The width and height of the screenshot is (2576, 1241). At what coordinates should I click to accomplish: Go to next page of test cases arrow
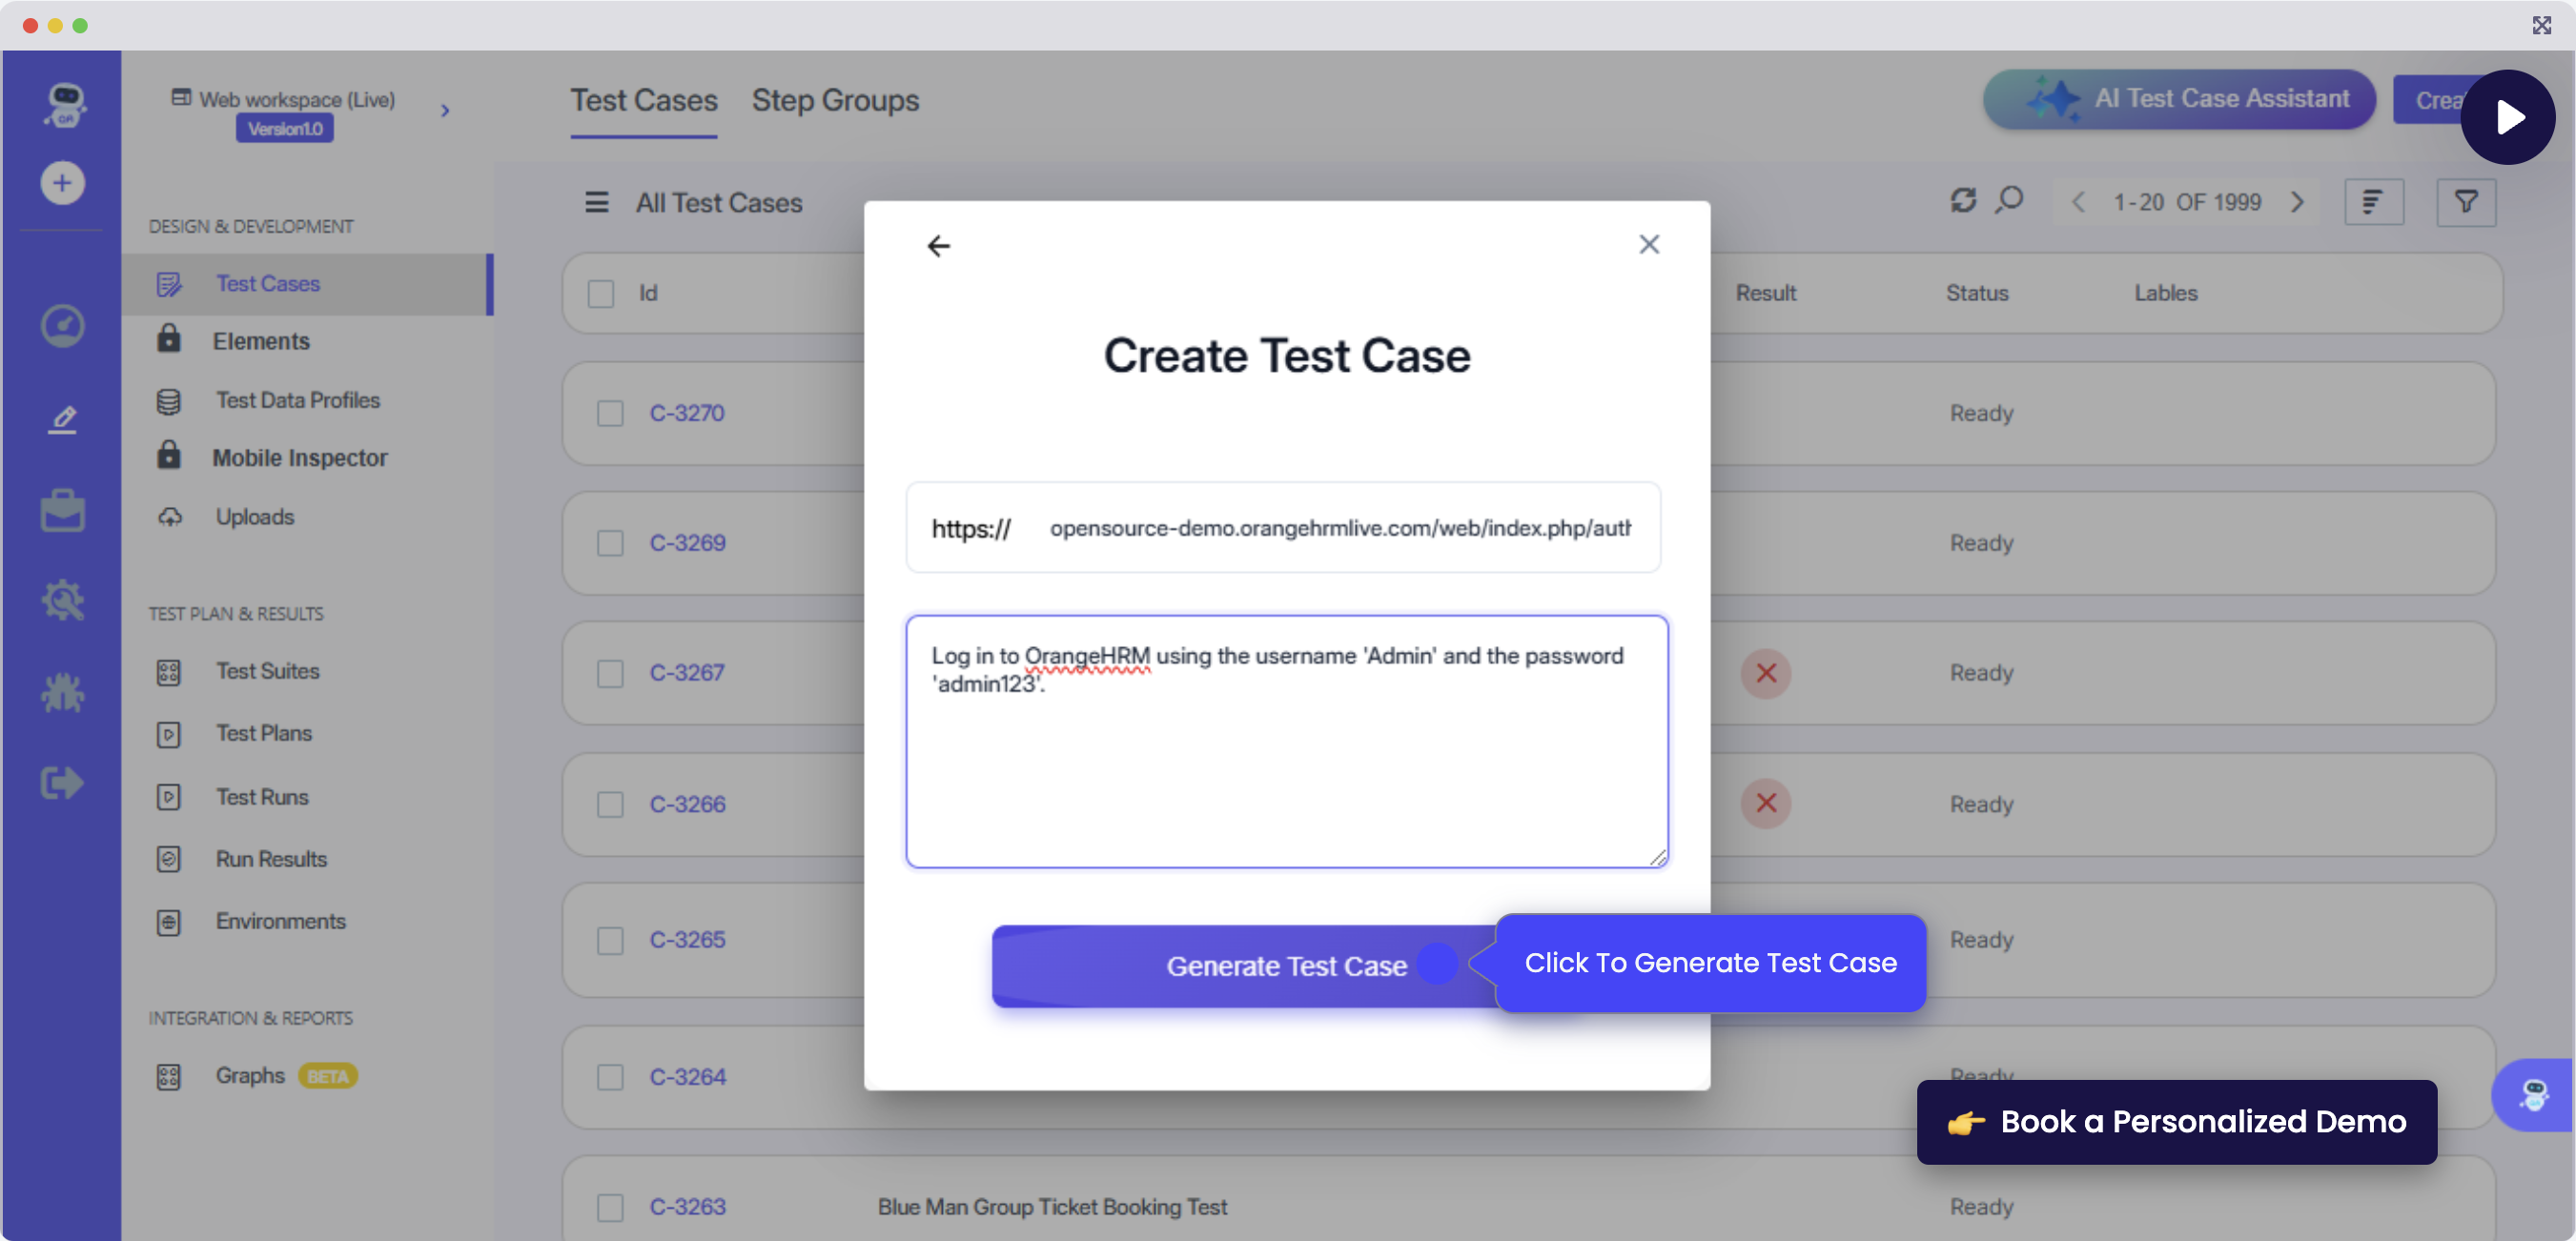pos(2297,202)
